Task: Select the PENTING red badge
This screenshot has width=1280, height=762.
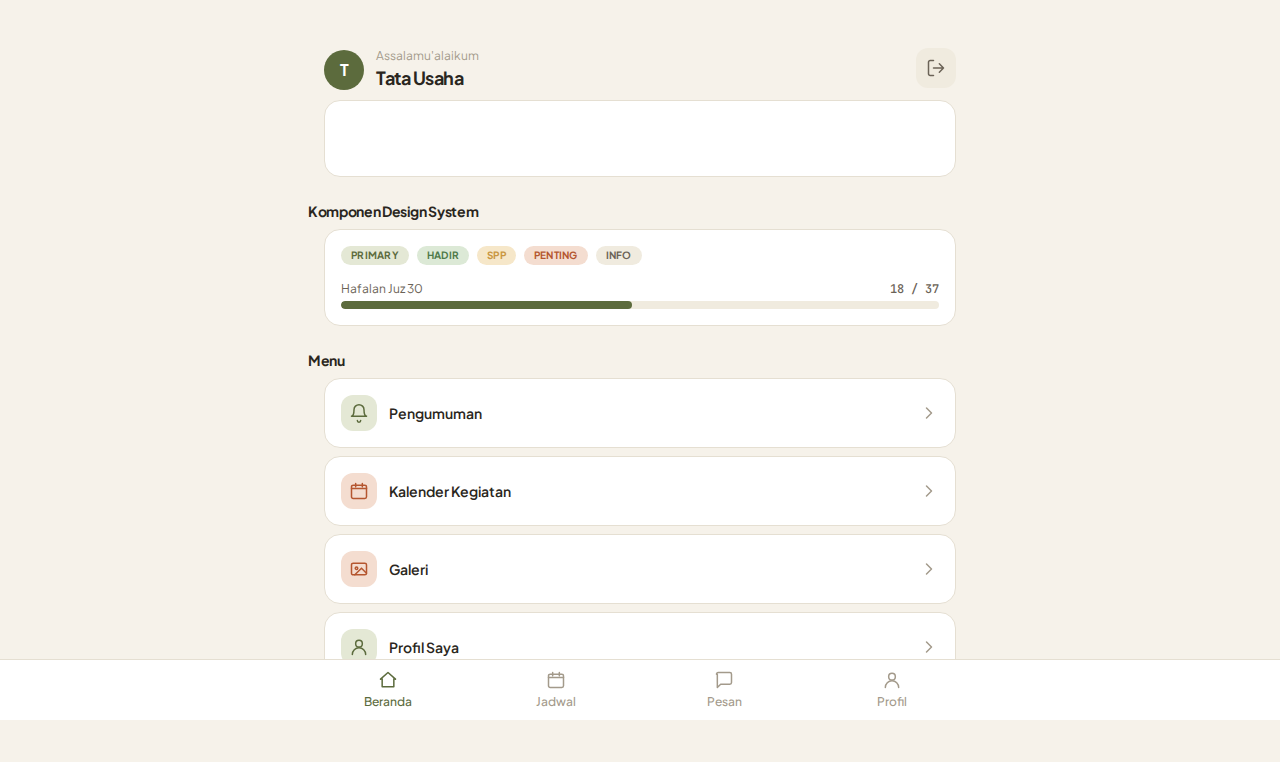Action: click(x=556, y=255)
